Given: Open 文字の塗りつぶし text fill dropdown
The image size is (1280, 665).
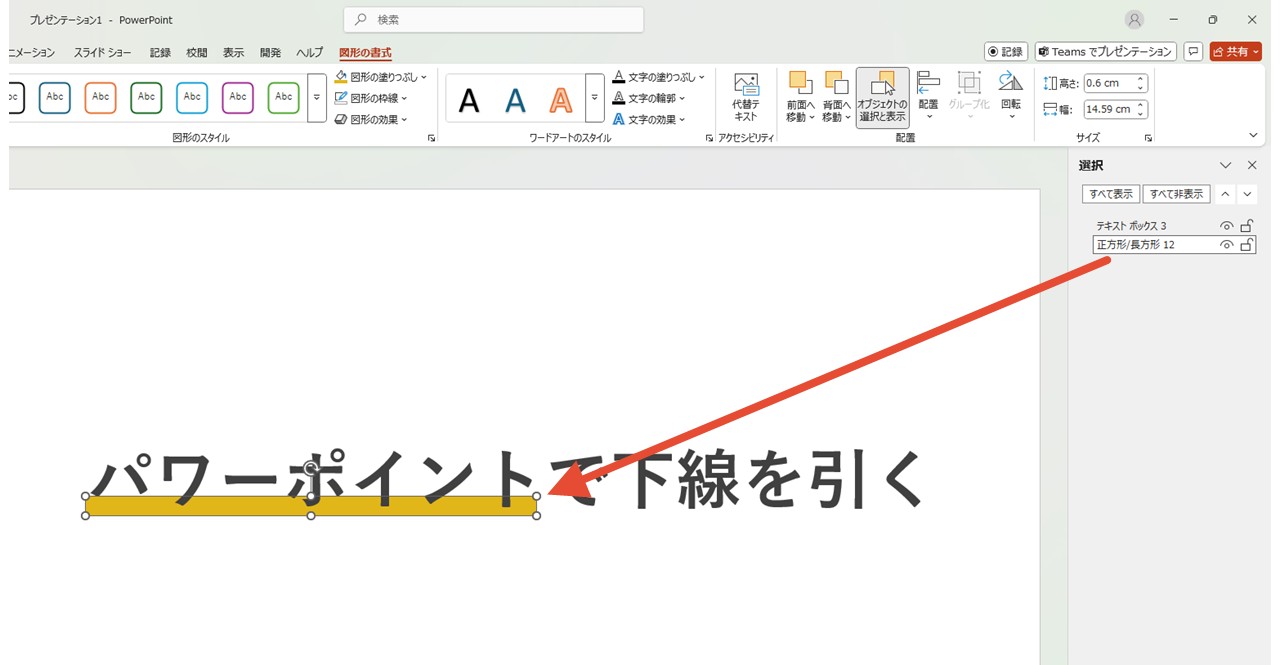Looking at the screenshot, I should click(658, 77).
